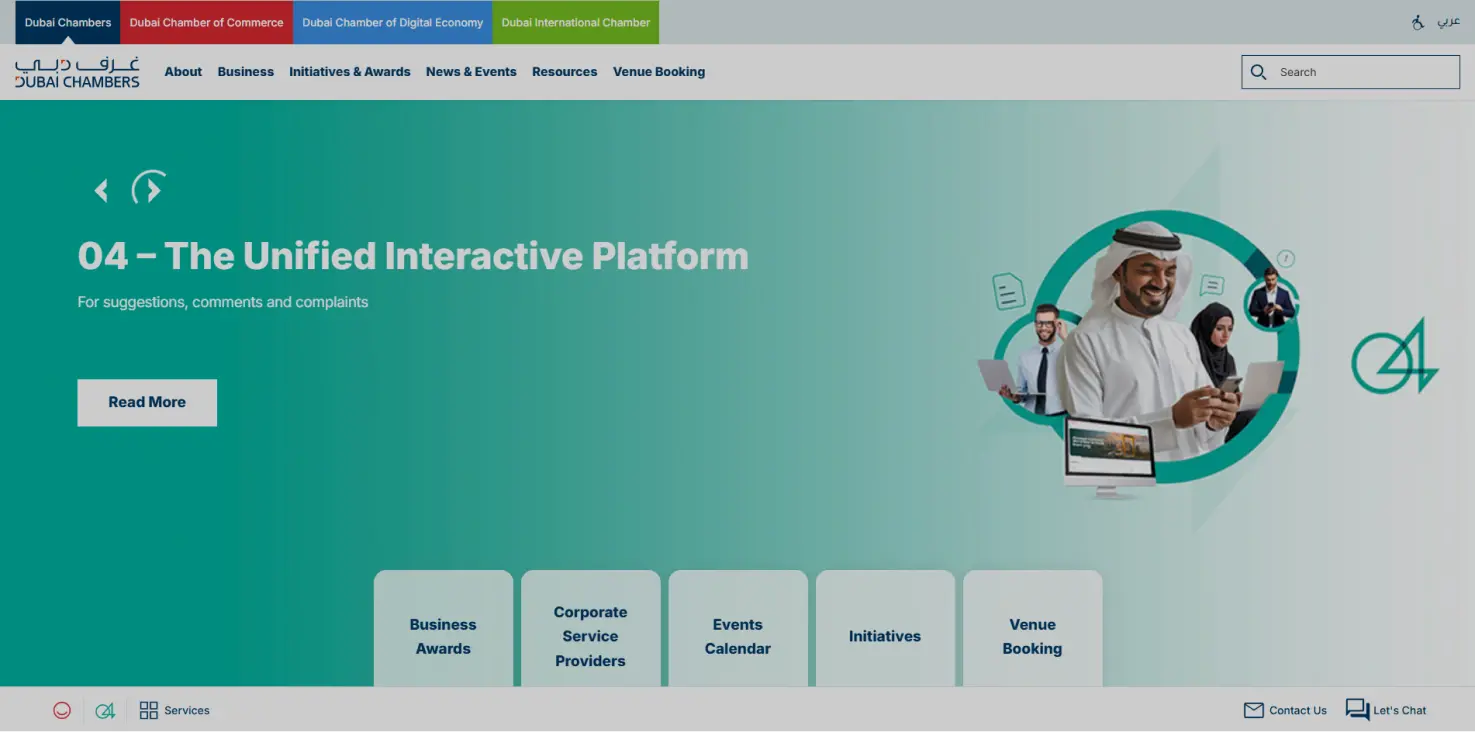1475x732 pixels.
Task: Click the Dubai Chambers logo
Action: [77, 72]
